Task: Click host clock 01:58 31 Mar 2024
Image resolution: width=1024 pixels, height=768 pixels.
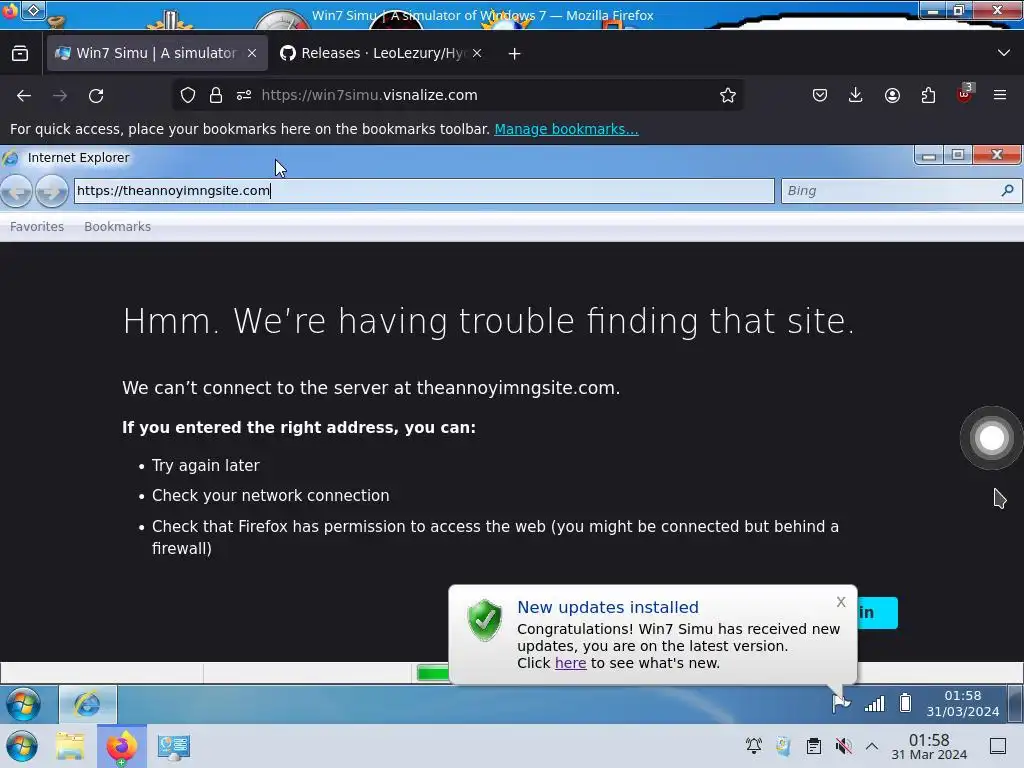Action: [929, 747]
